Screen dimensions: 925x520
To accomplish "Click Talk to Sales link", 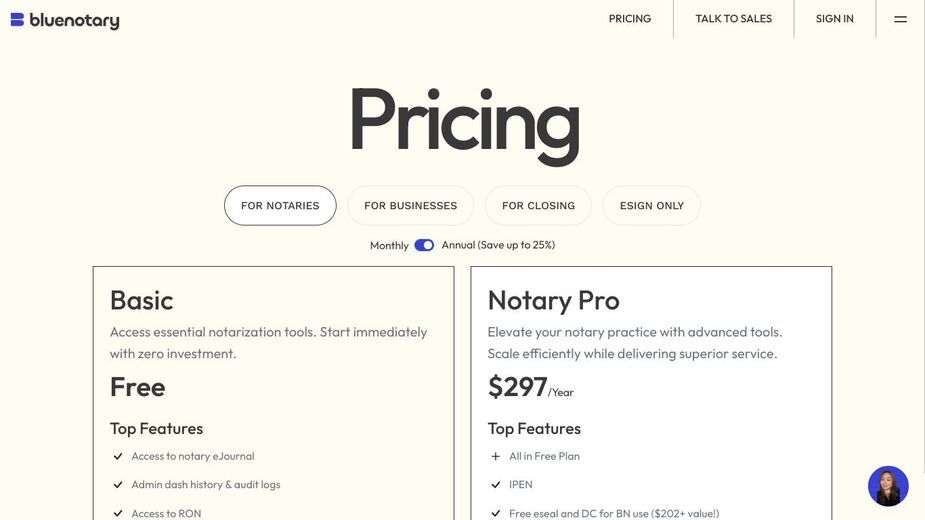I will coord(734,19).
